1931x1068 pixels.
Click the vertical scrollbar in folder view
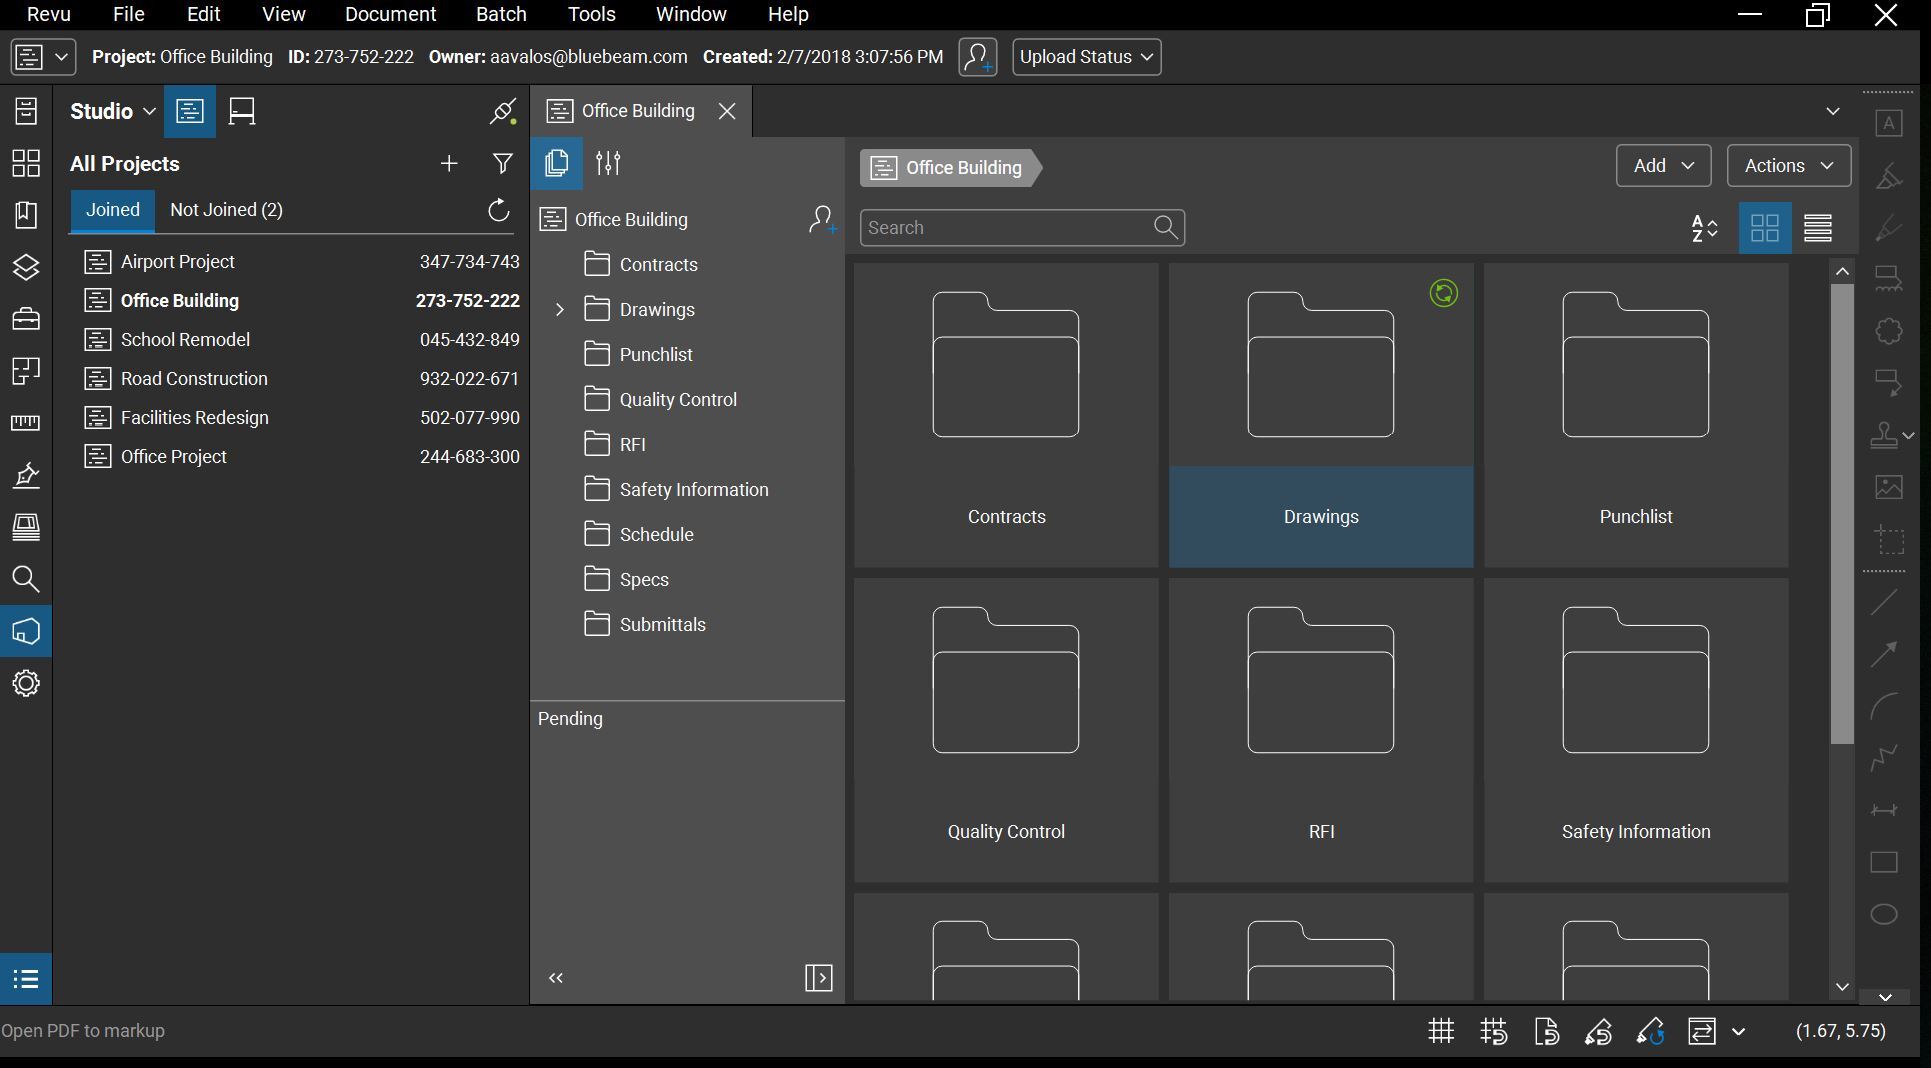tap(1842, 514)
